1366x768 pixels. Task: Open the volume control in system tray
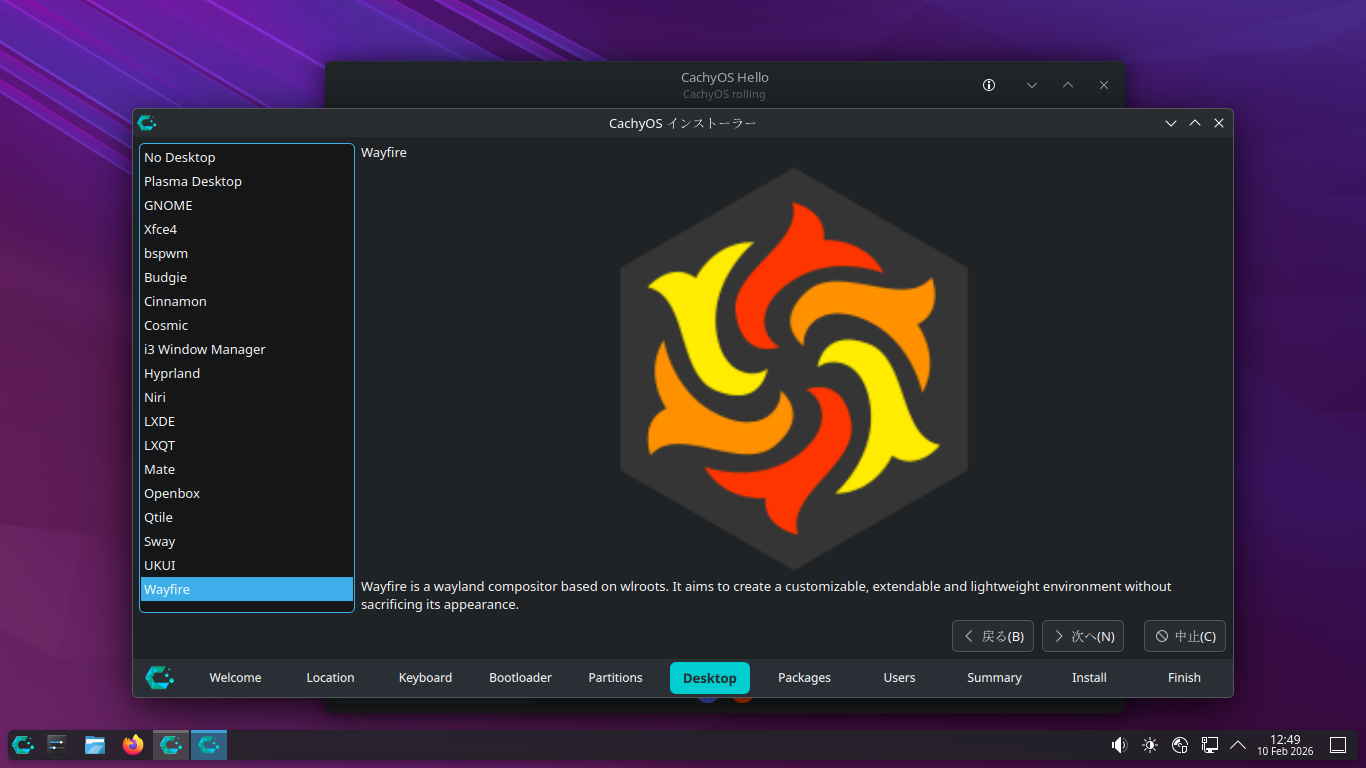click(1119, 745)
